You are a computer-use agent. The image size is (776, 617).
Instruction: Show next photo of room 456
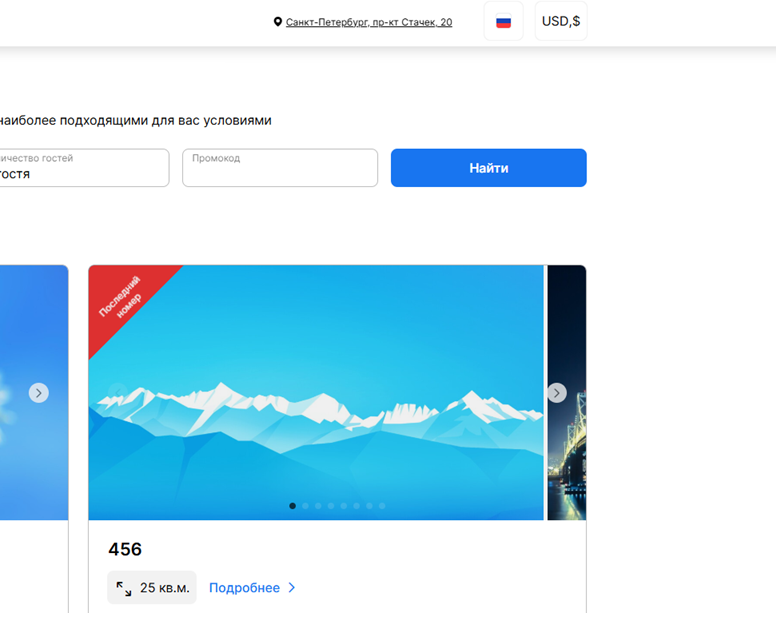click(557, 393)
